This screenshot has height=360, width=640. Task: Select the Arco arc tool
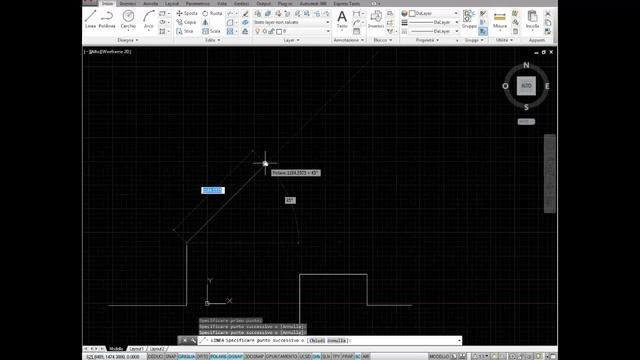tap(149, 19)
